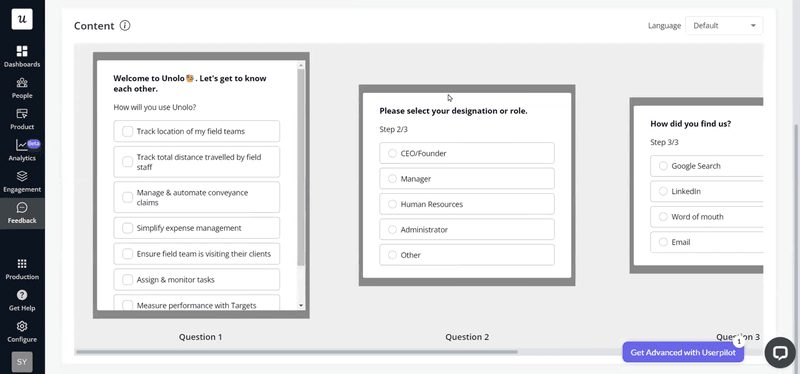Click the Question 1 survey scrollbar
This screenshot has height=374, width=800.
click(301, 167)
